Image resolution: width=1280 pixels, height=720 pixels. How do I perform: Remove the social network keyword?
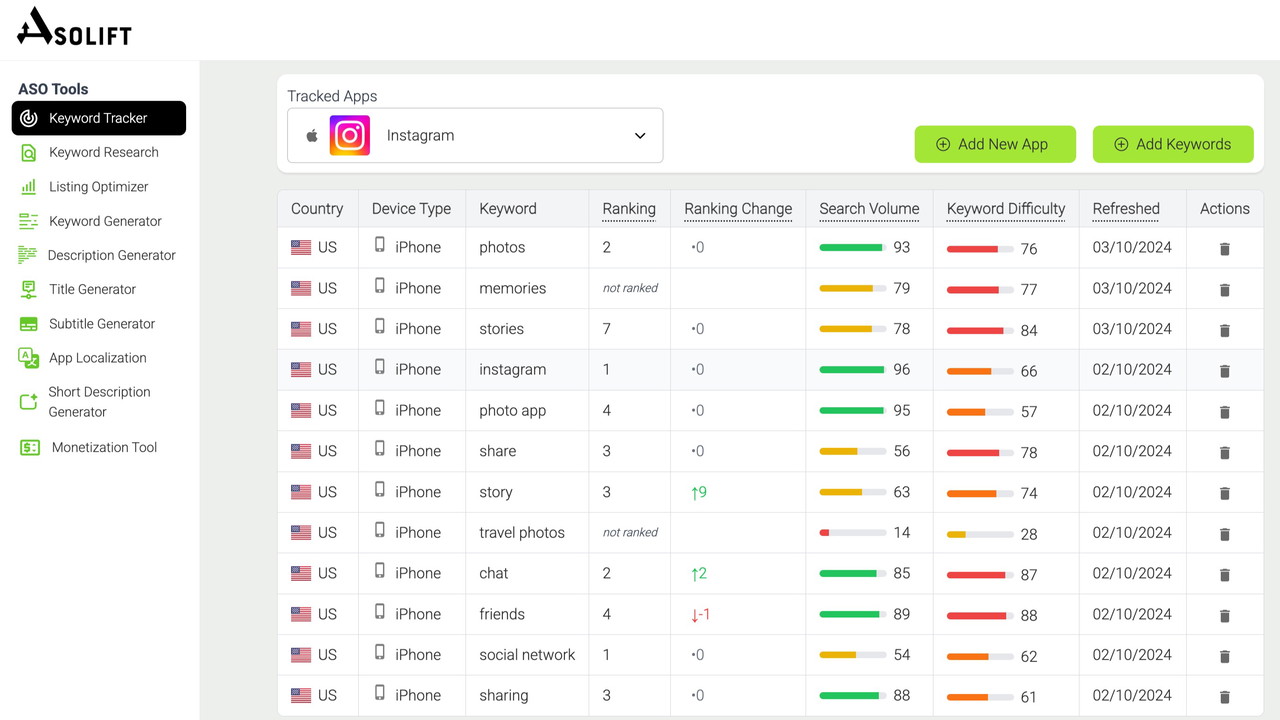[x=1225, y=657]
